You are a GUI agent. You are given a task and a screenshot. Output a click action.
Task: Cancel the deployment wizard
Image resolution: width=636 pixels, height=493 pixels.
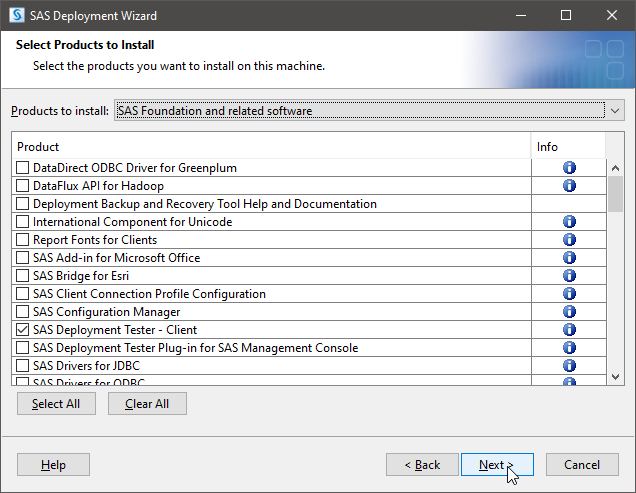point(582,465)
